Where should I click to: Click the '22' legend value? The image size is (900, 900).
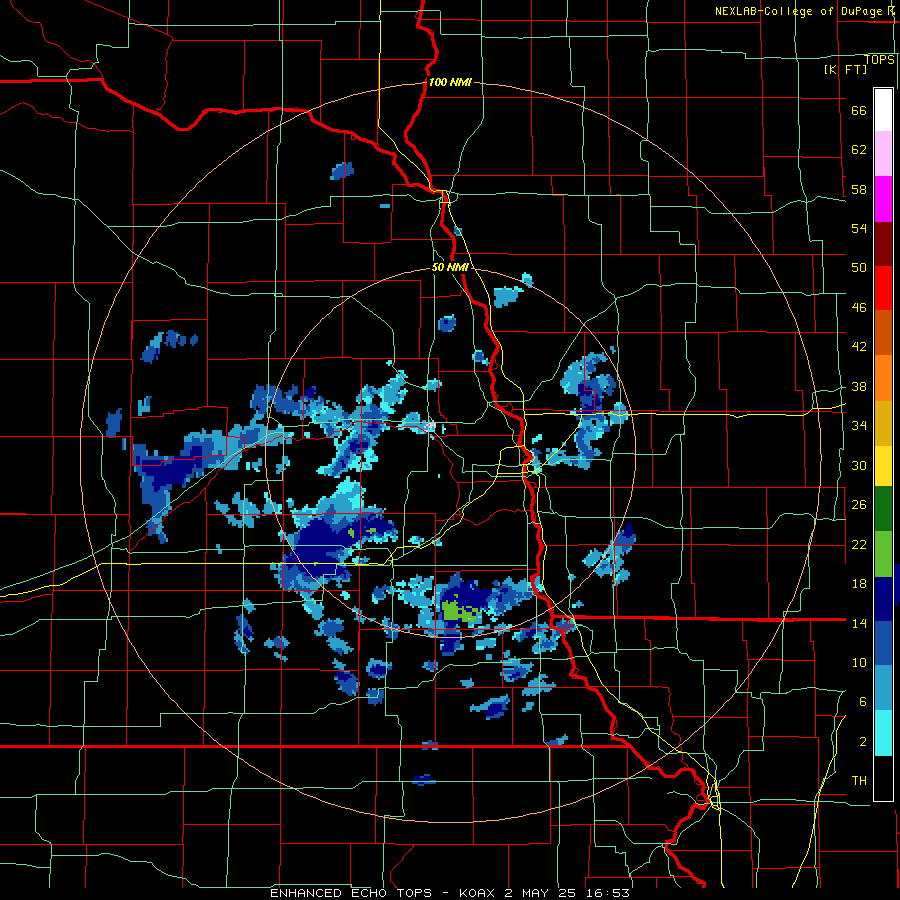click(859, 544)
